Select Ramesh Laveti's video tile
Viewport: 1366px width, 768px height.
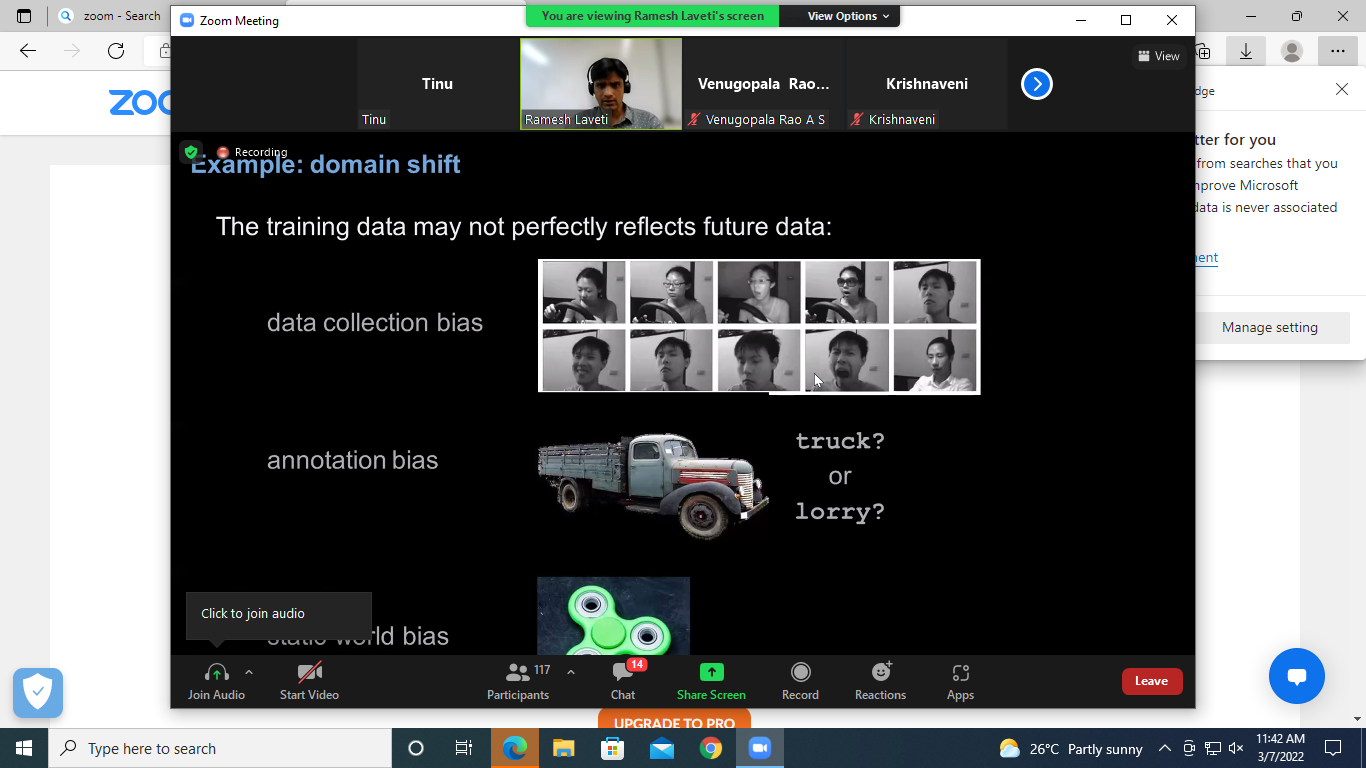click(601, 84)
